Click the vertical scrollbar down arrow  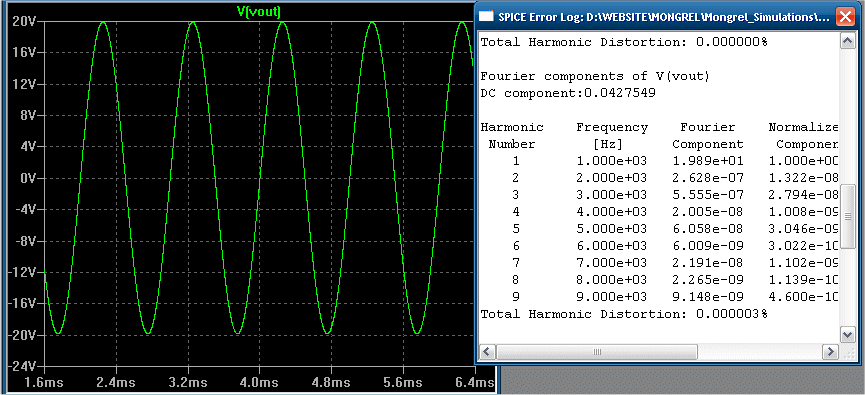847,334
